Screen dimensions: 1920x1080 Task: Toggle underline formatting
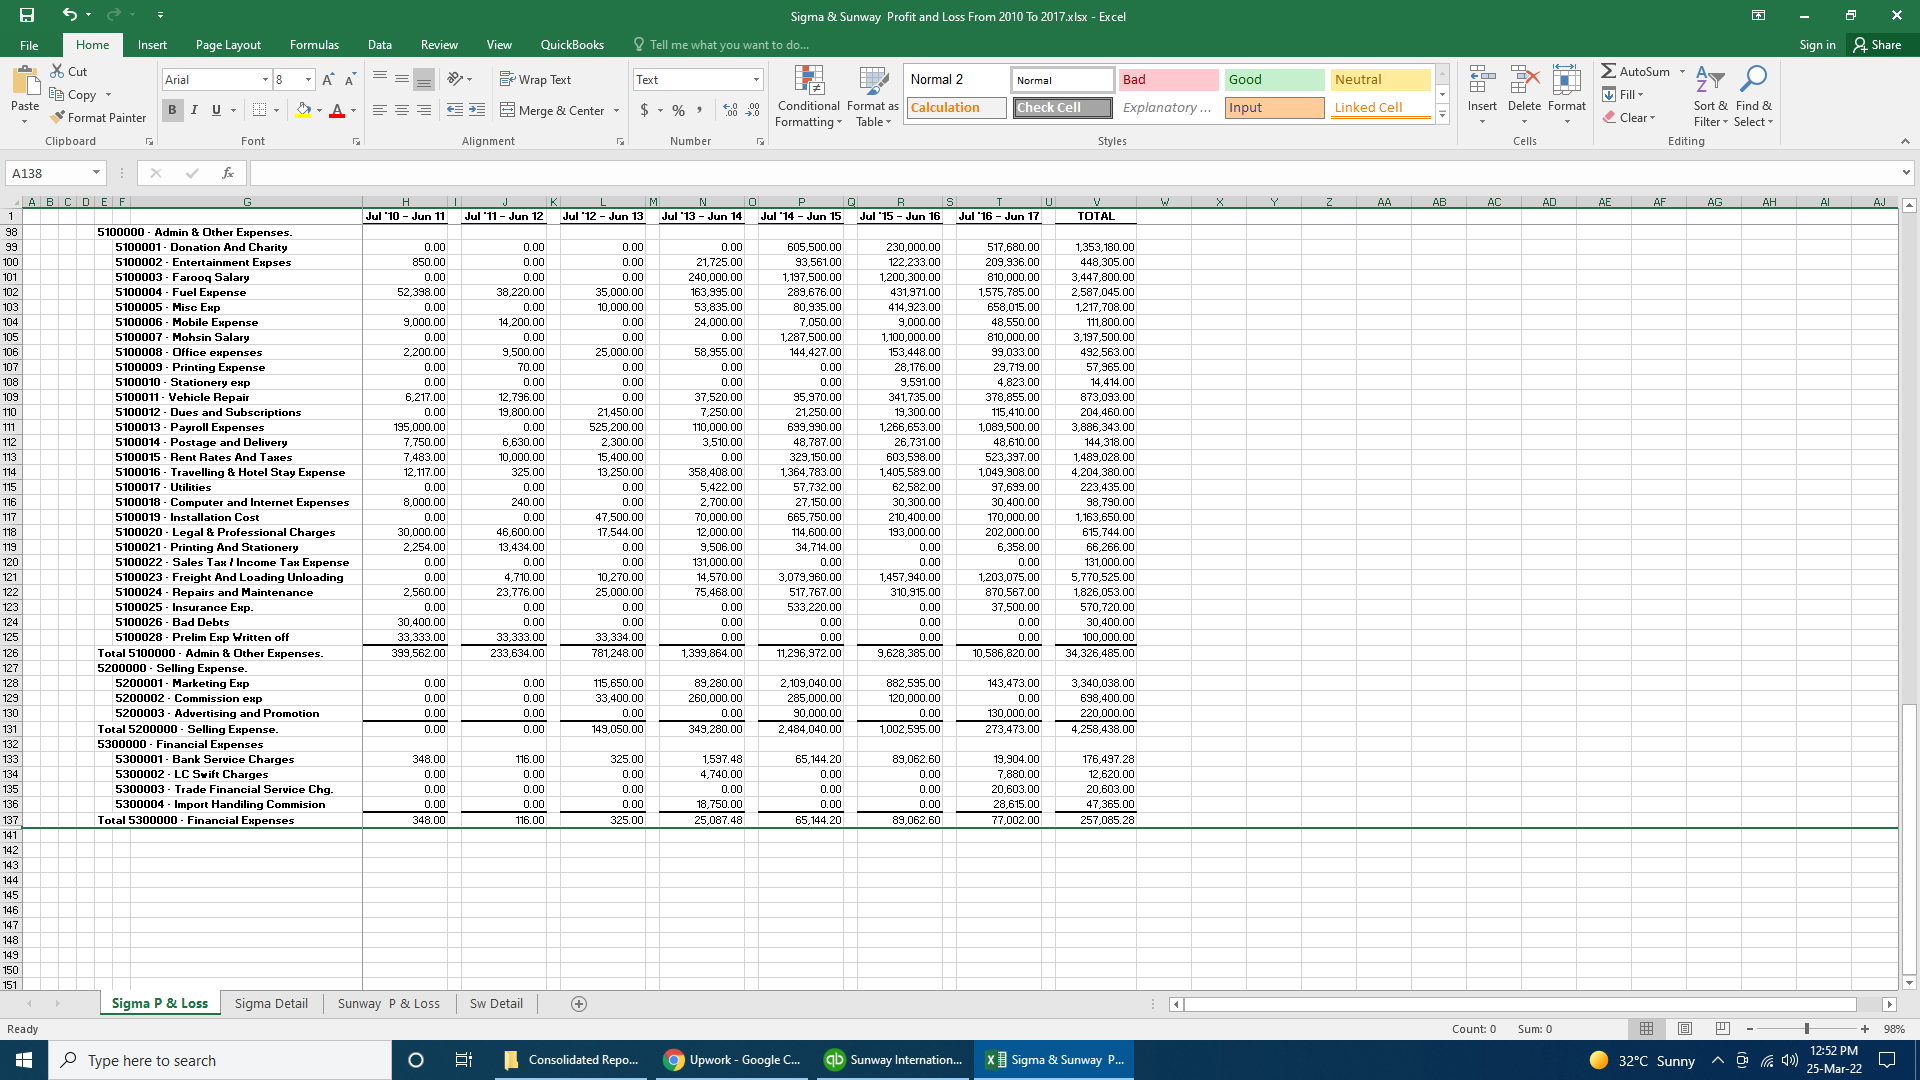215,111
